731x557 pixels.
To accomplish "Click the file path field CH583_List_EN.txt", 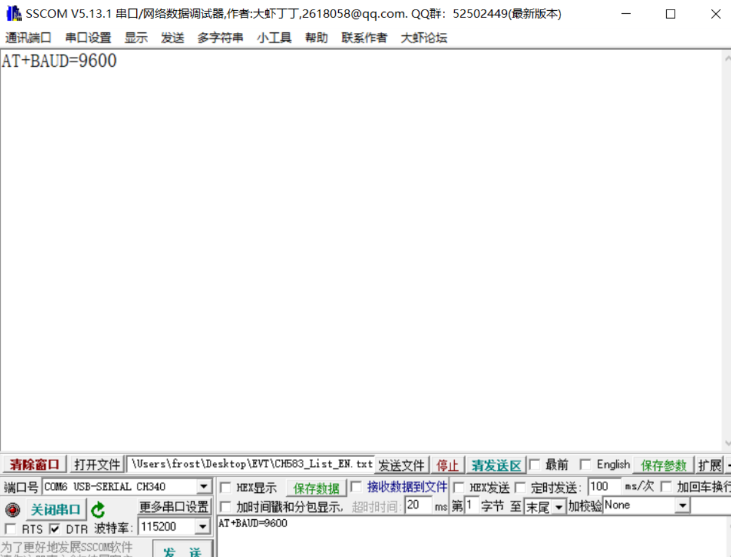I will coord(251,464).
